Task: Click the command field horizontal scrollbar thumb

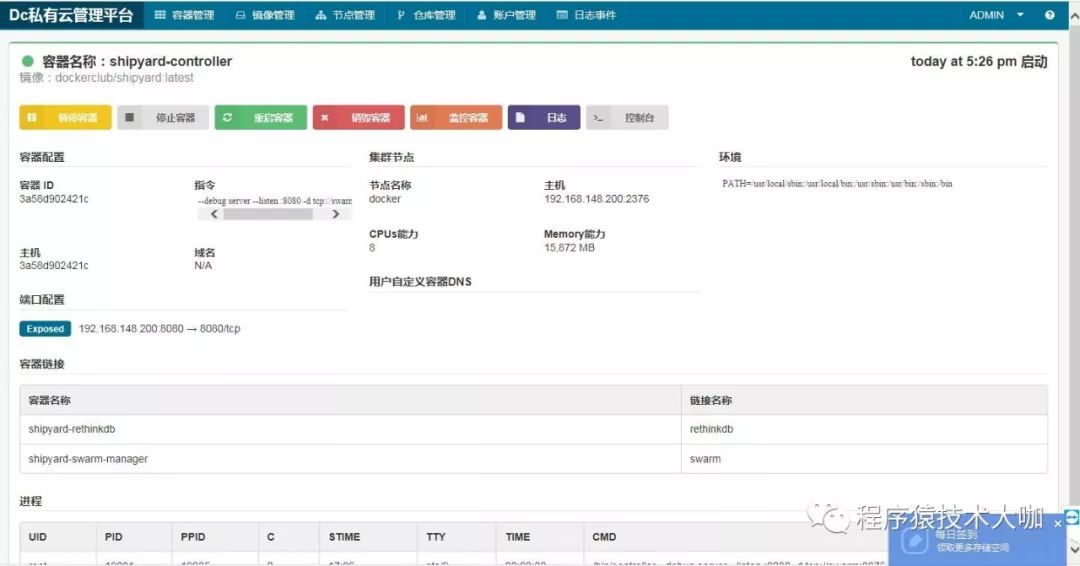Action: tap(268, 214)
